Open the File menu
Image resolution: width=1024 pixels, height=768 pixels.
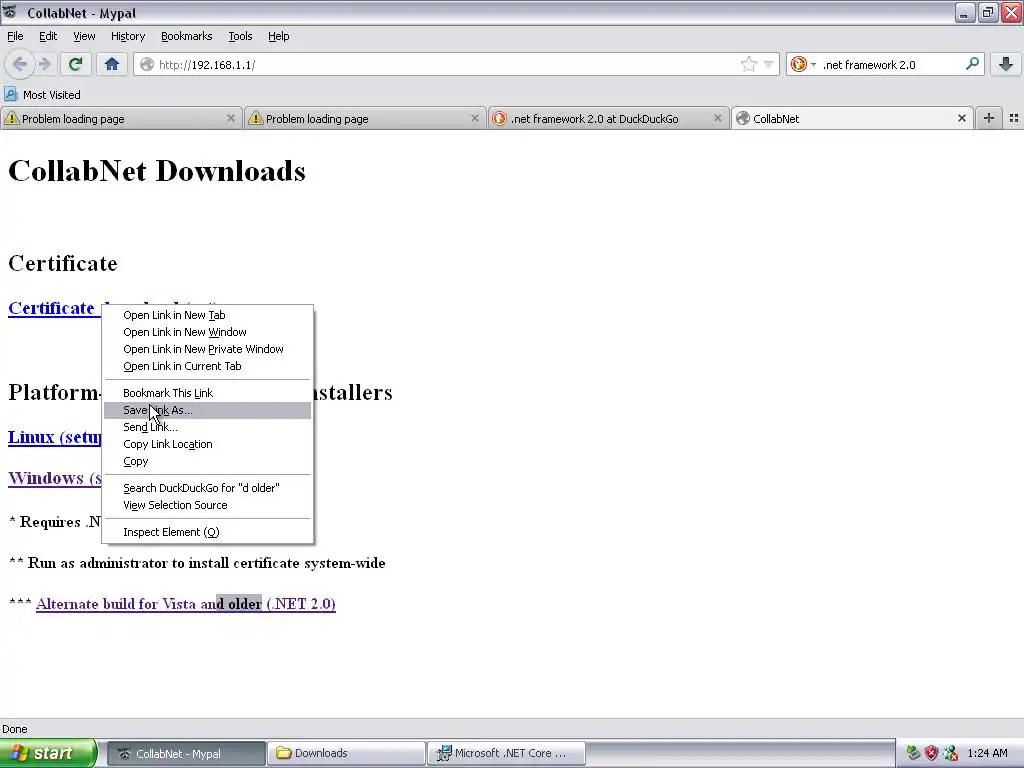pyautogui.click(x=15, y=36)
